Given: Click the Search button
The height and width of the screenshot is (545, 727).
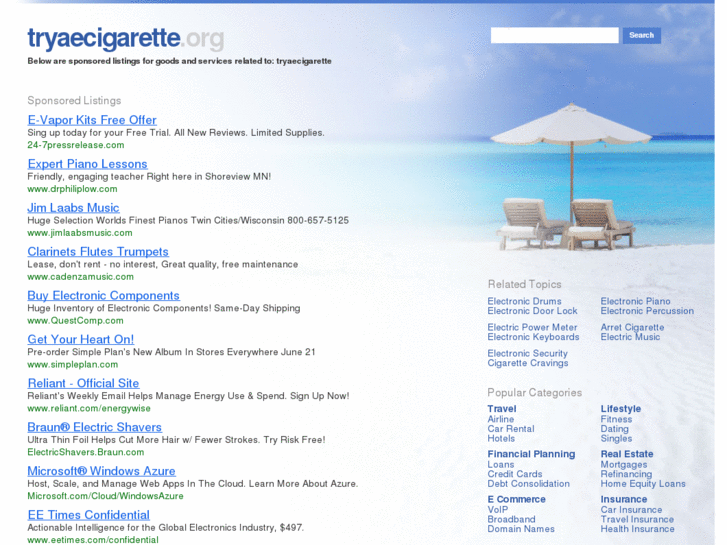Looking at the screenshot, I should 642,35.
